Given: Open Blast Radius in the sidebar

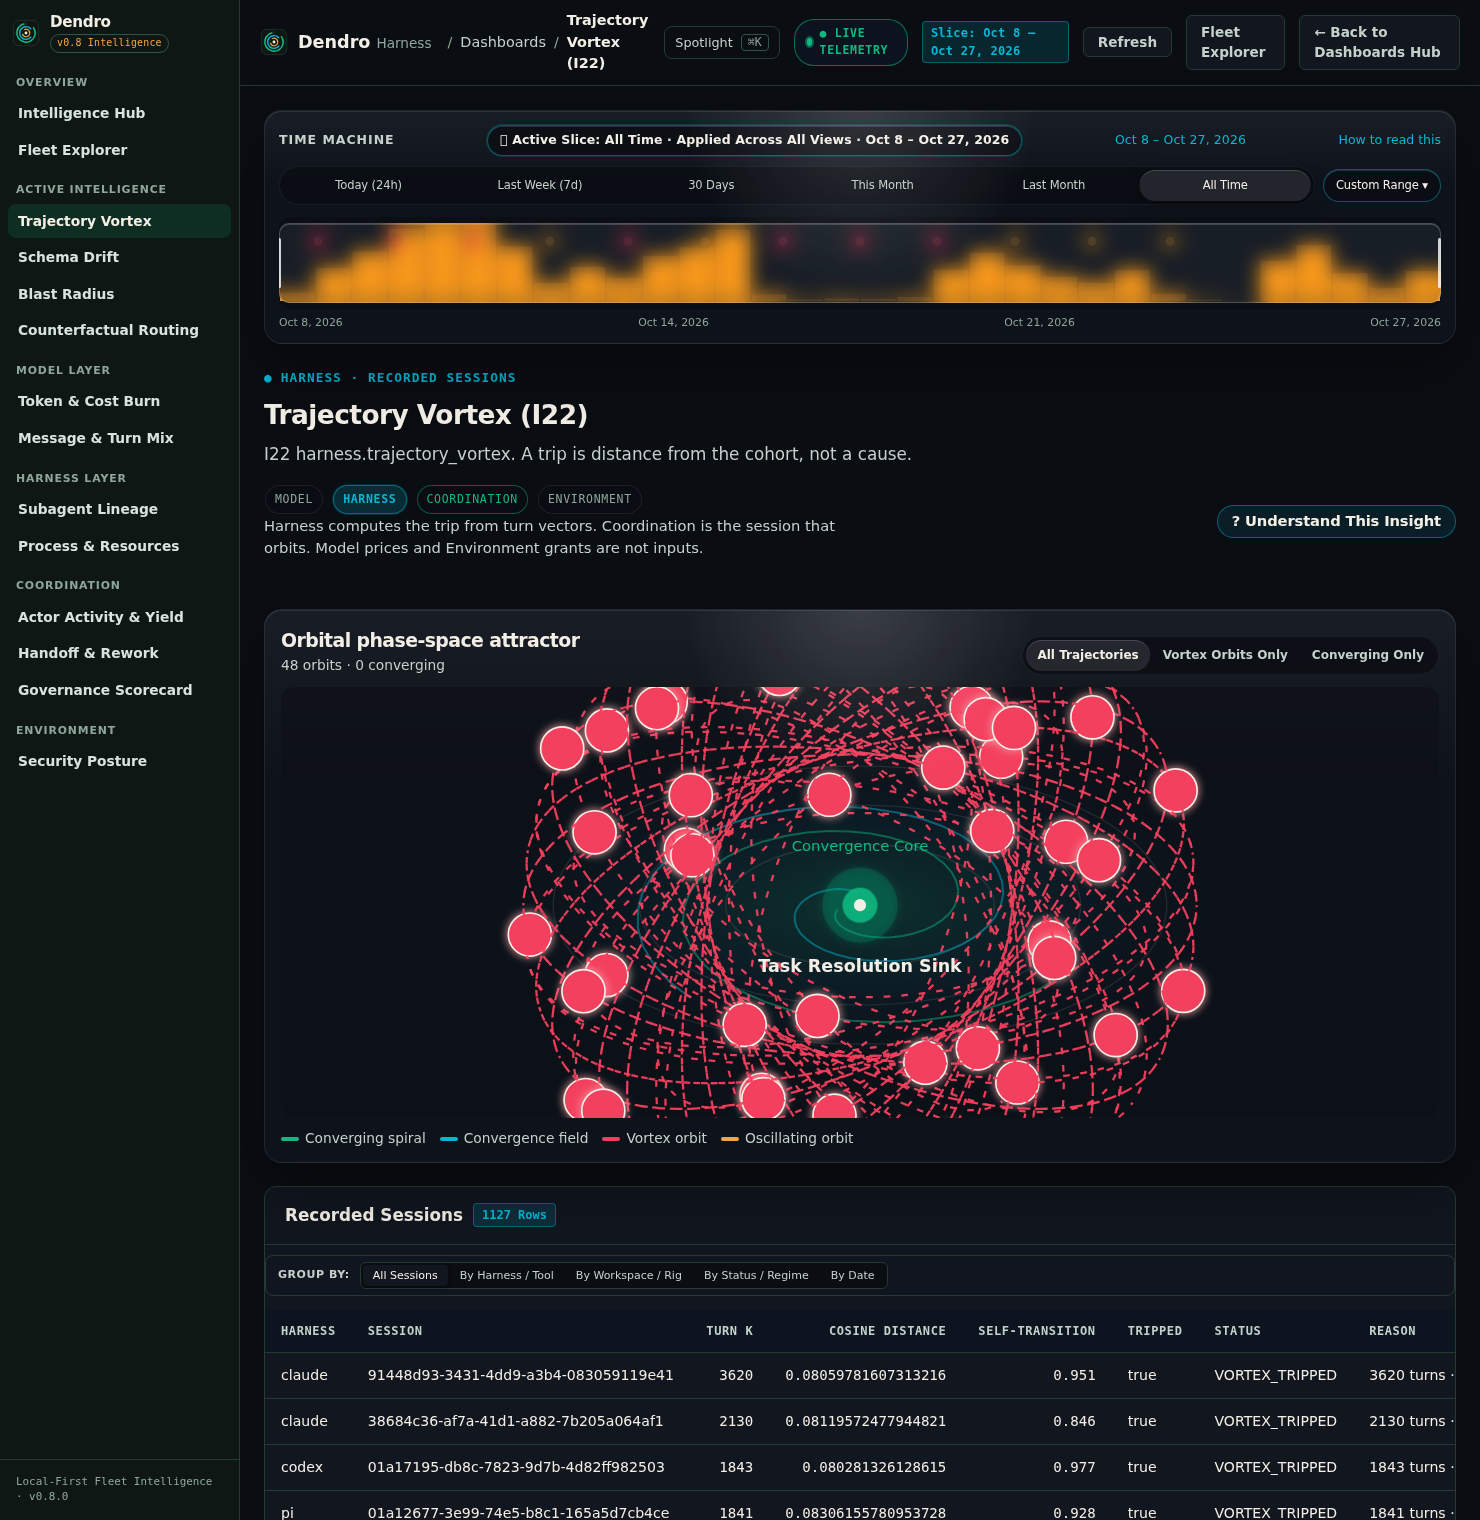Looking at the screenshot, I should click(119, 294).
